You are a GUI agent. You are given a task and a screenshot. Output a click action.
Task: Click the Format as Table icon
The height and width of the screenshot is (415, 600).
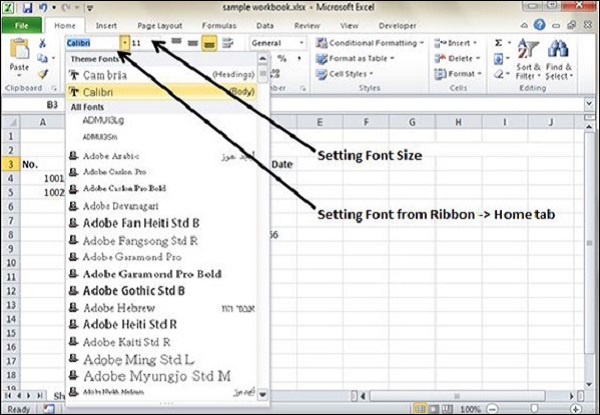coord(321,59)
